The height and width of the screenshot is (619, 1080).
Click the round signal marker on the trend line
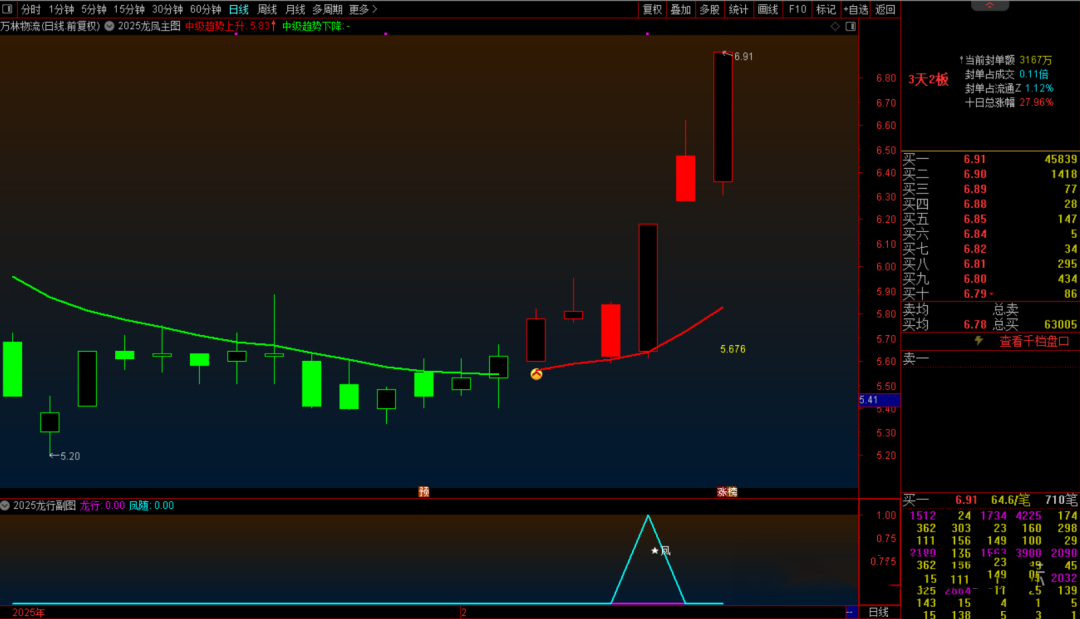click(x=536, y=374)
